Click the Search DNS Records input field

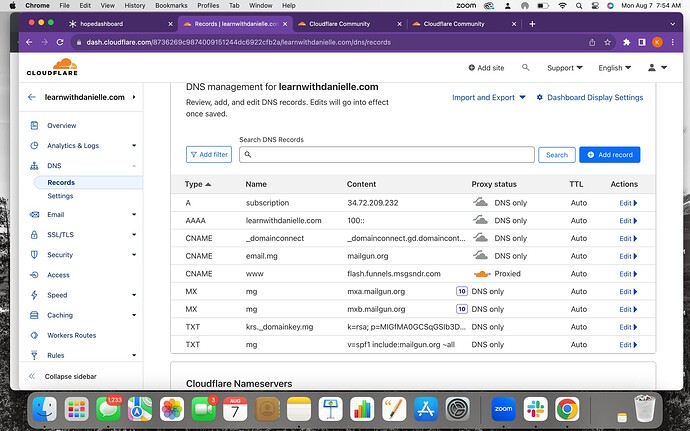pyautogui.click(x=387, y=155)
